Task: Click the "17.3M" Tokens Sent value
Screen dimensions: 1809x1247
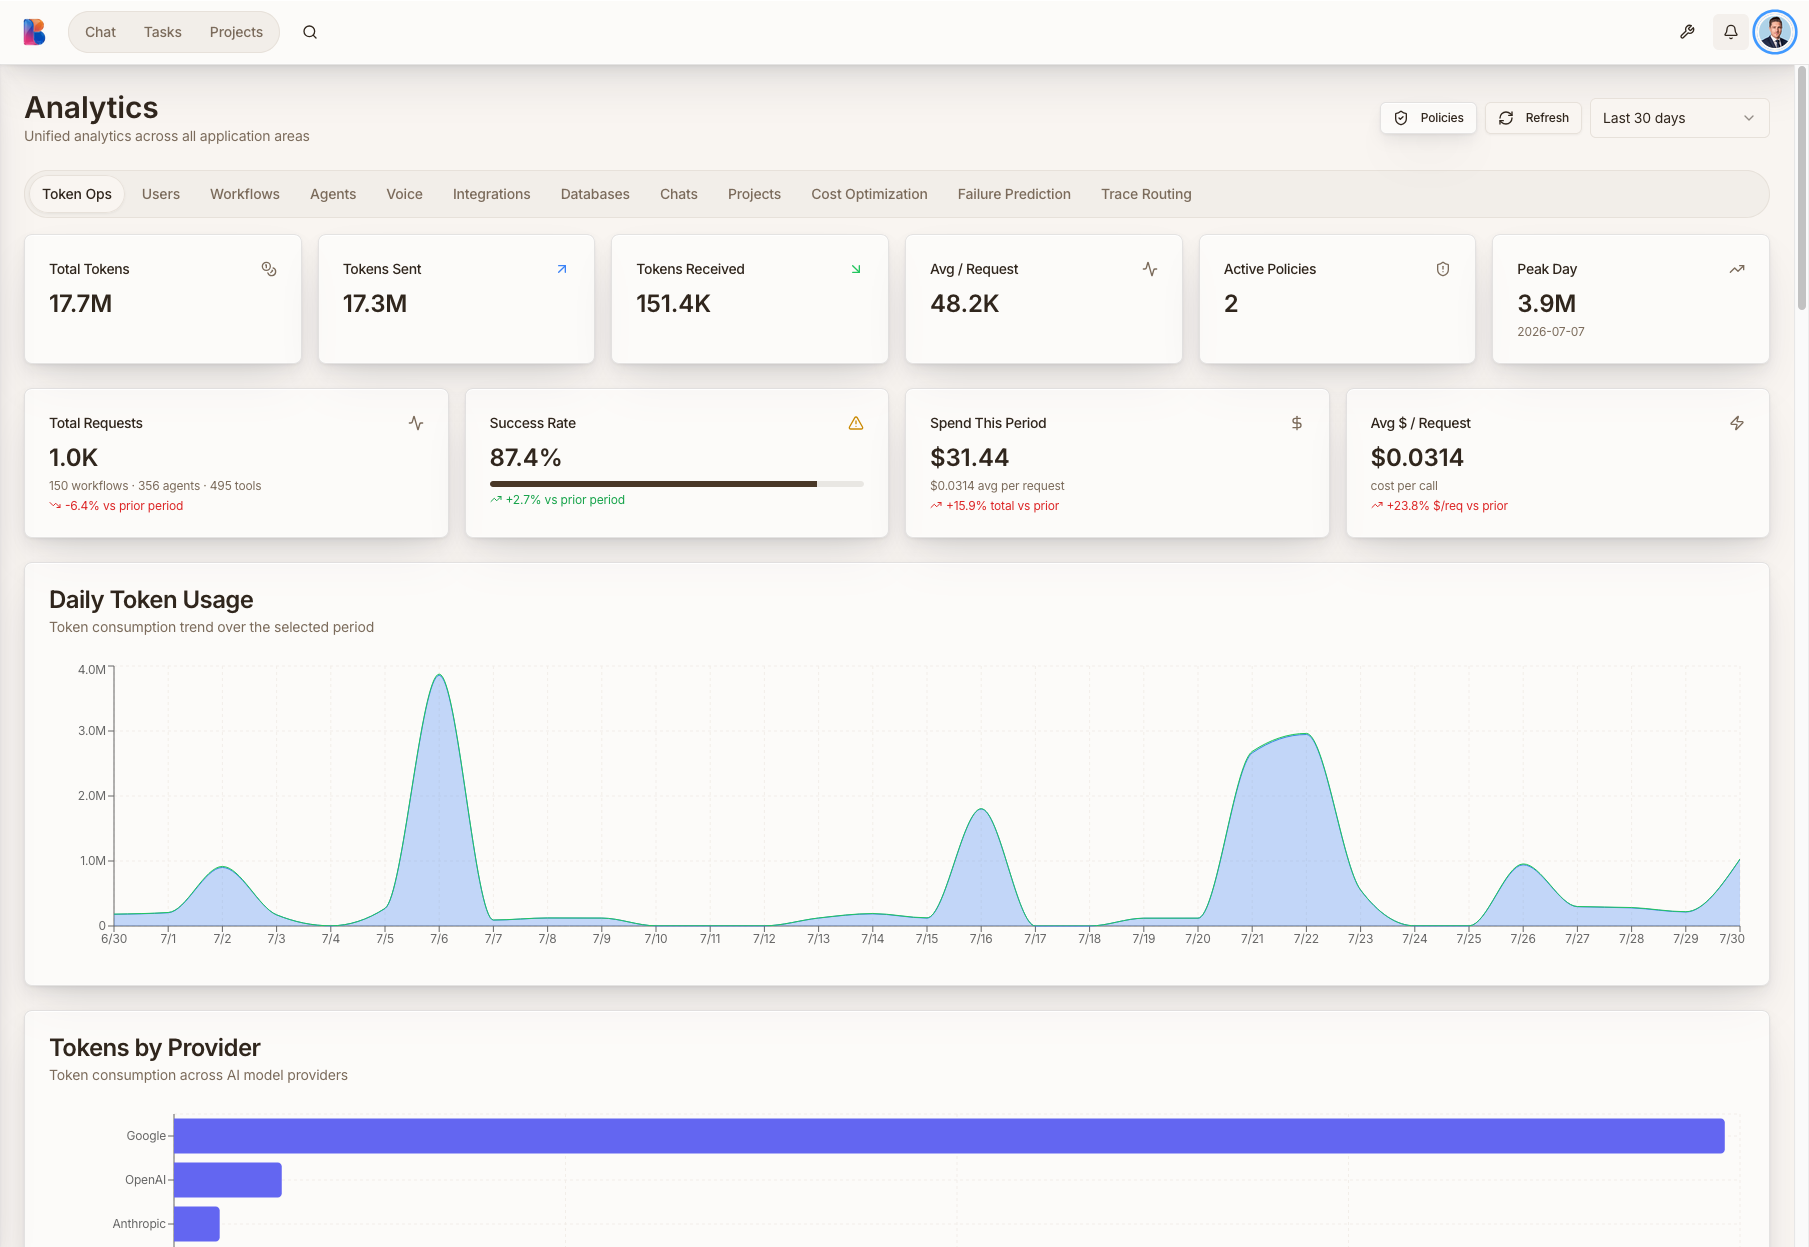Action: click(x=375, y=304)
